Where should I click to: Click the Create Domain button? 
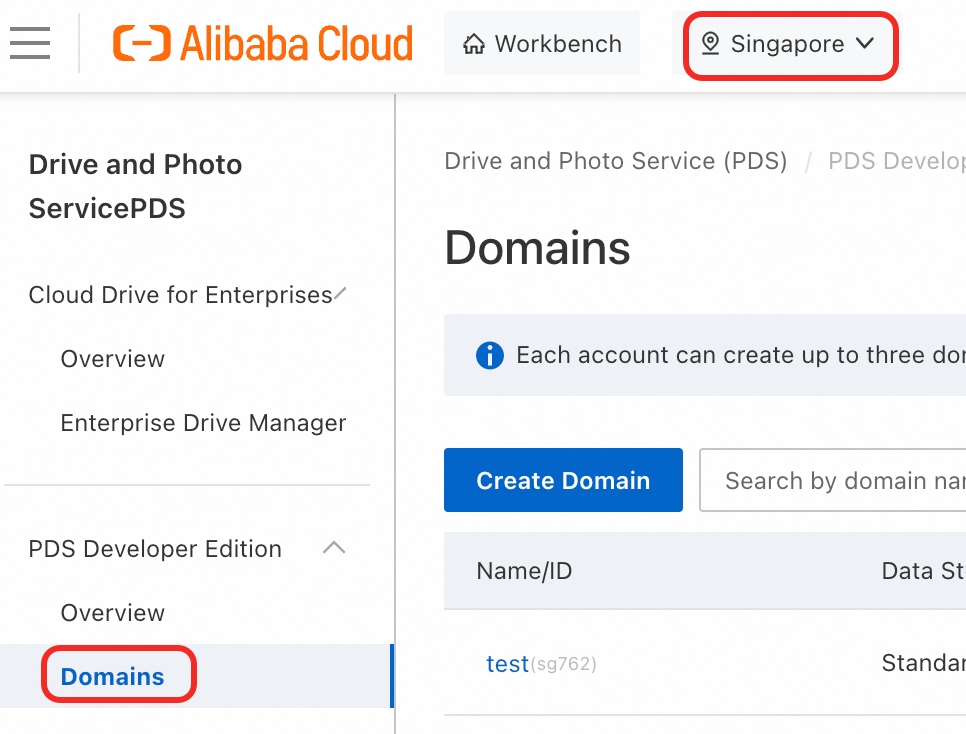point(563,480)
